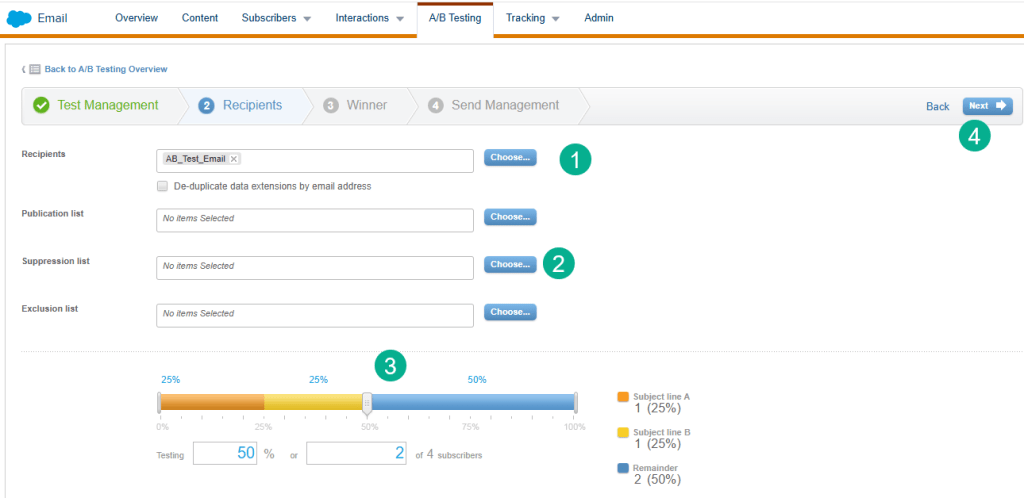The image size is (1024, 498).
Task: Open the Admin tab
Action: click(599, 18)
